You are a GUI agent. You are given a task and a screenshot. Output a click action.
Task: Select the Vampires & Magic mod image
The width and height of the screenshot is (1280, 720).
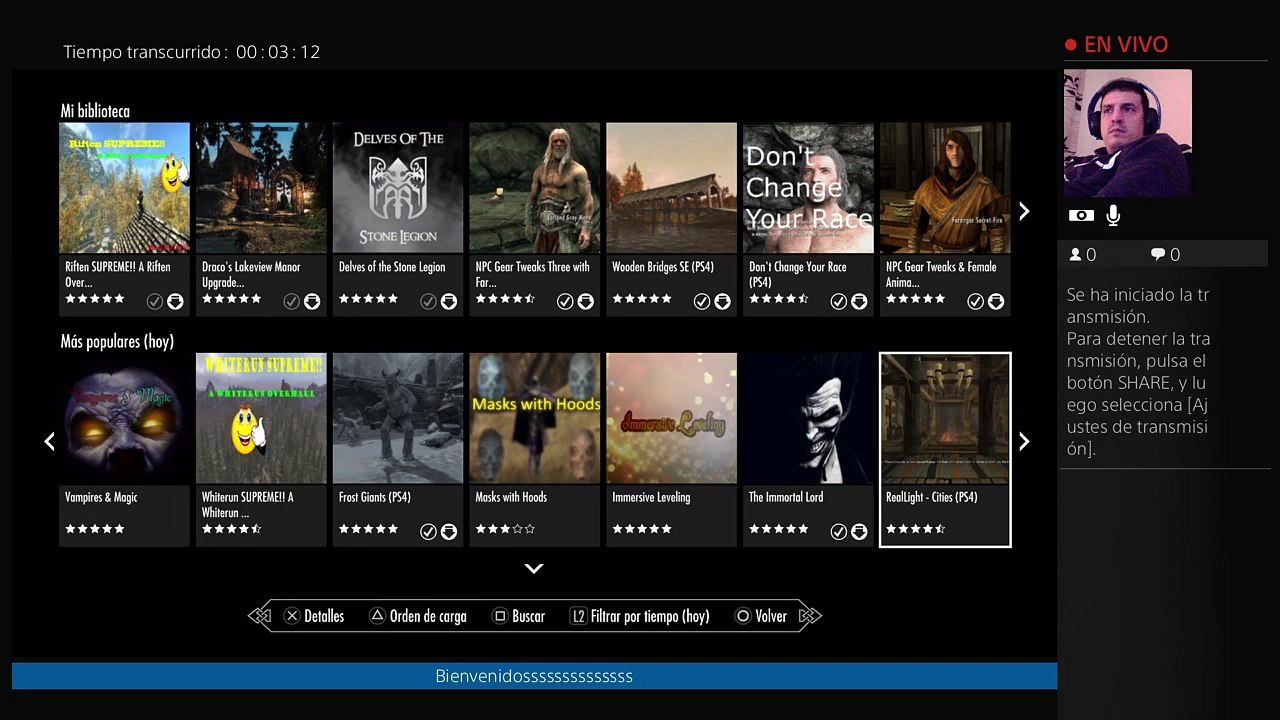[x=124, y=418]
